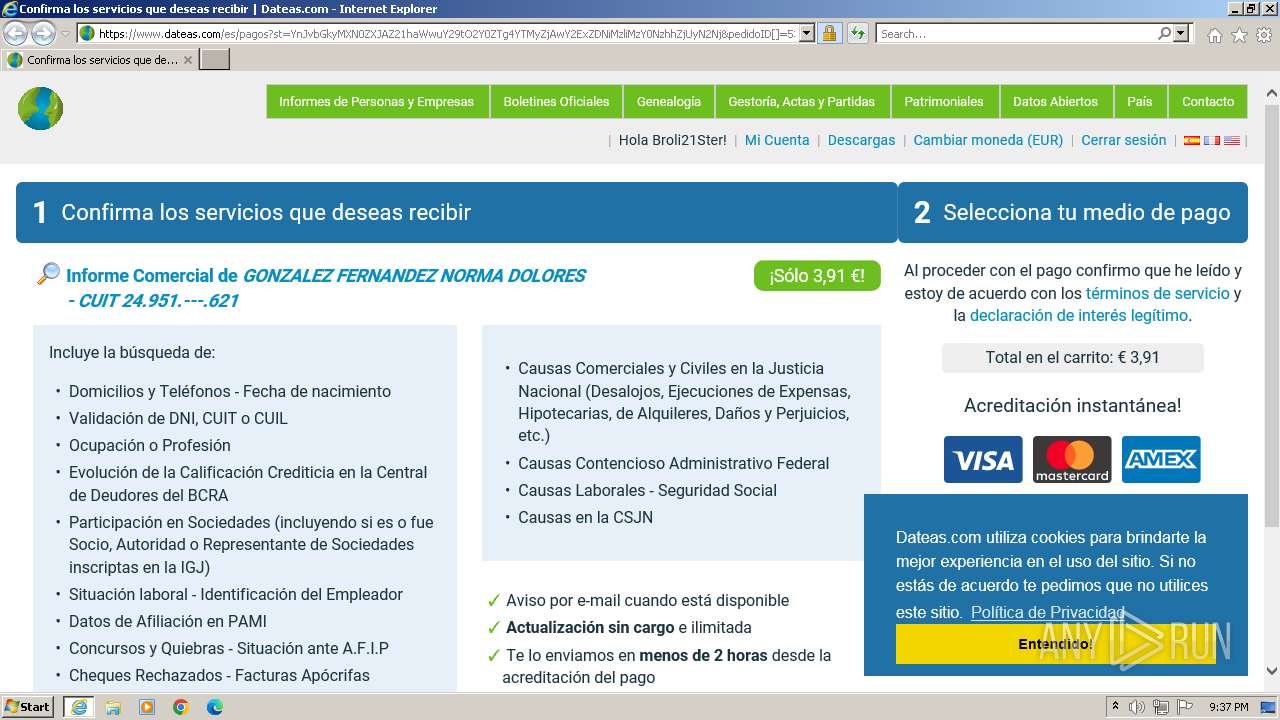Open the Genealogía menu
1280x720 pixels.
669,101
